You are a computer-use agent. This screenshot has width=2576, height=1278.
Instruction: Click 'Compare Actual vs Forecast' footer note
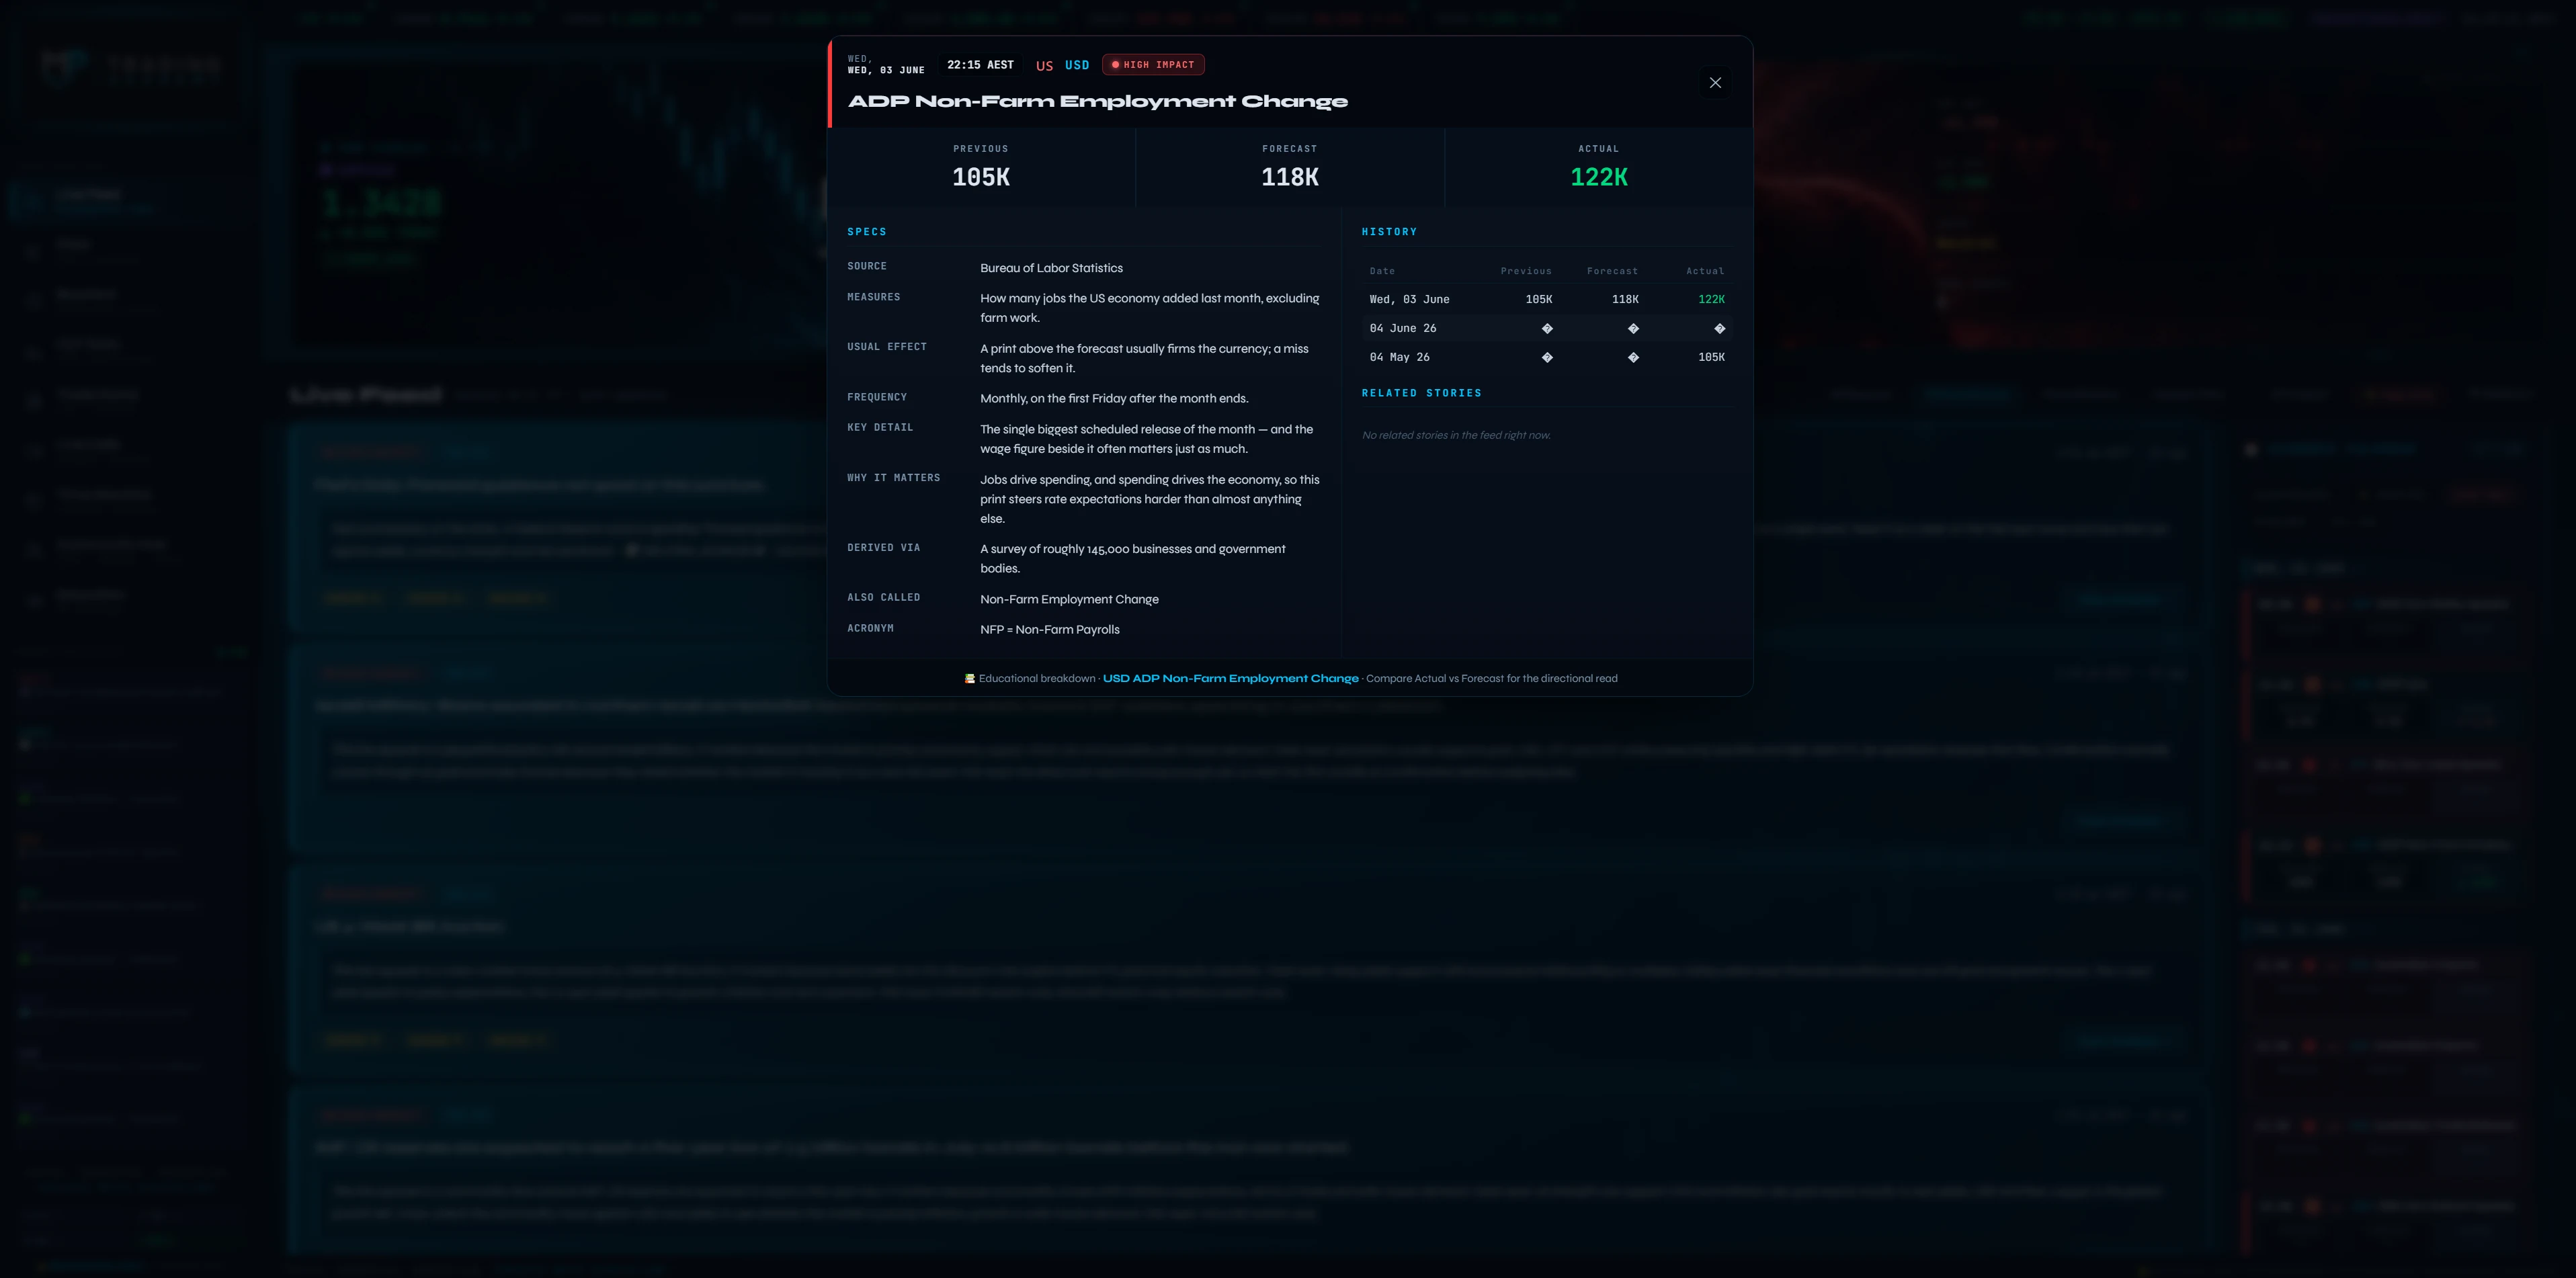point(1491,678)
